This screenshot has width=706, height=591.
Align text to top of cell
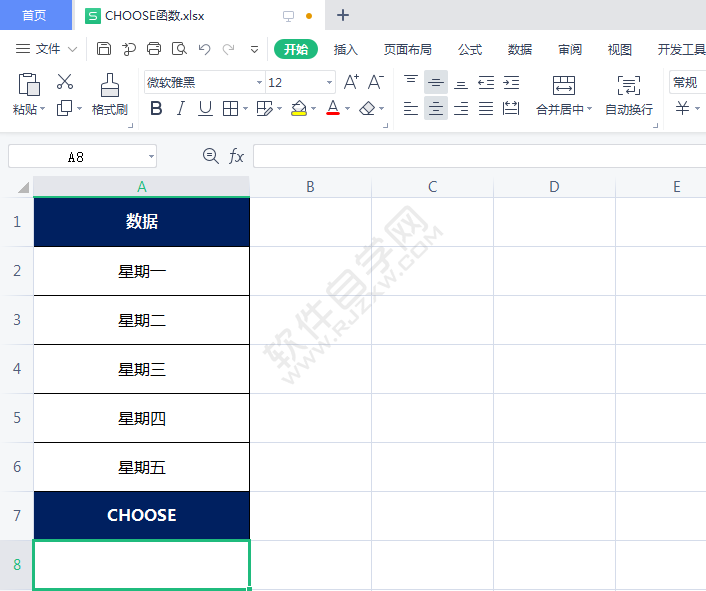click(411, 81)
